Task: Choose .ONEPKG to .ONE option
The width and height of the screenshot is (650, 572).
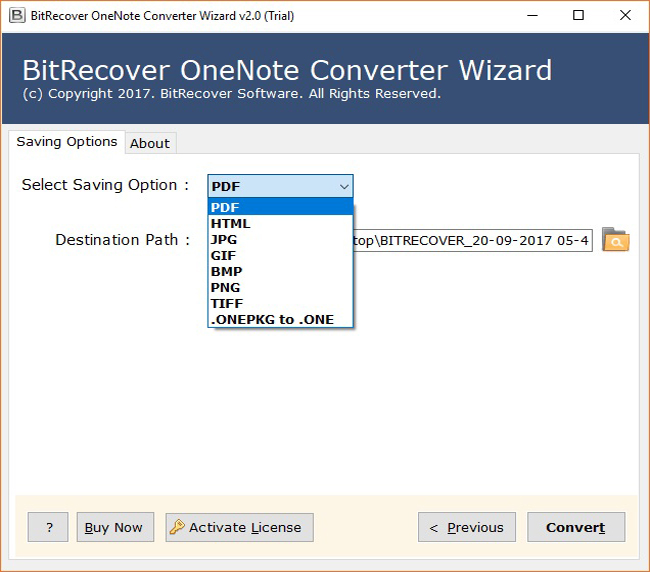Action: [280, 320]
